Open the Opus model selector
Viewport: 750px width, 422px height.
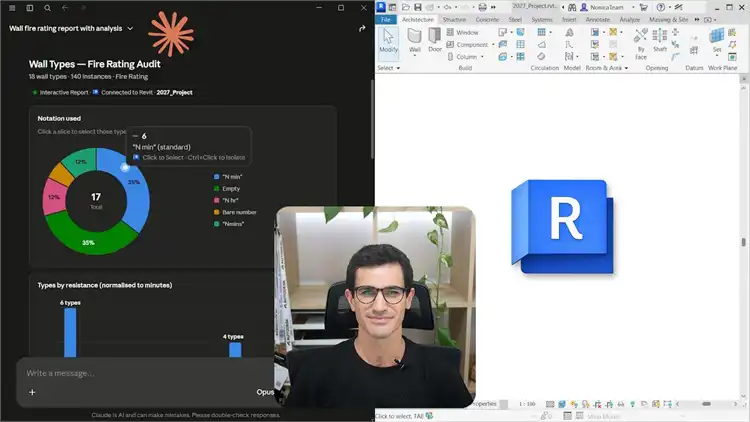pyautogui.click(x=265, y=392)
